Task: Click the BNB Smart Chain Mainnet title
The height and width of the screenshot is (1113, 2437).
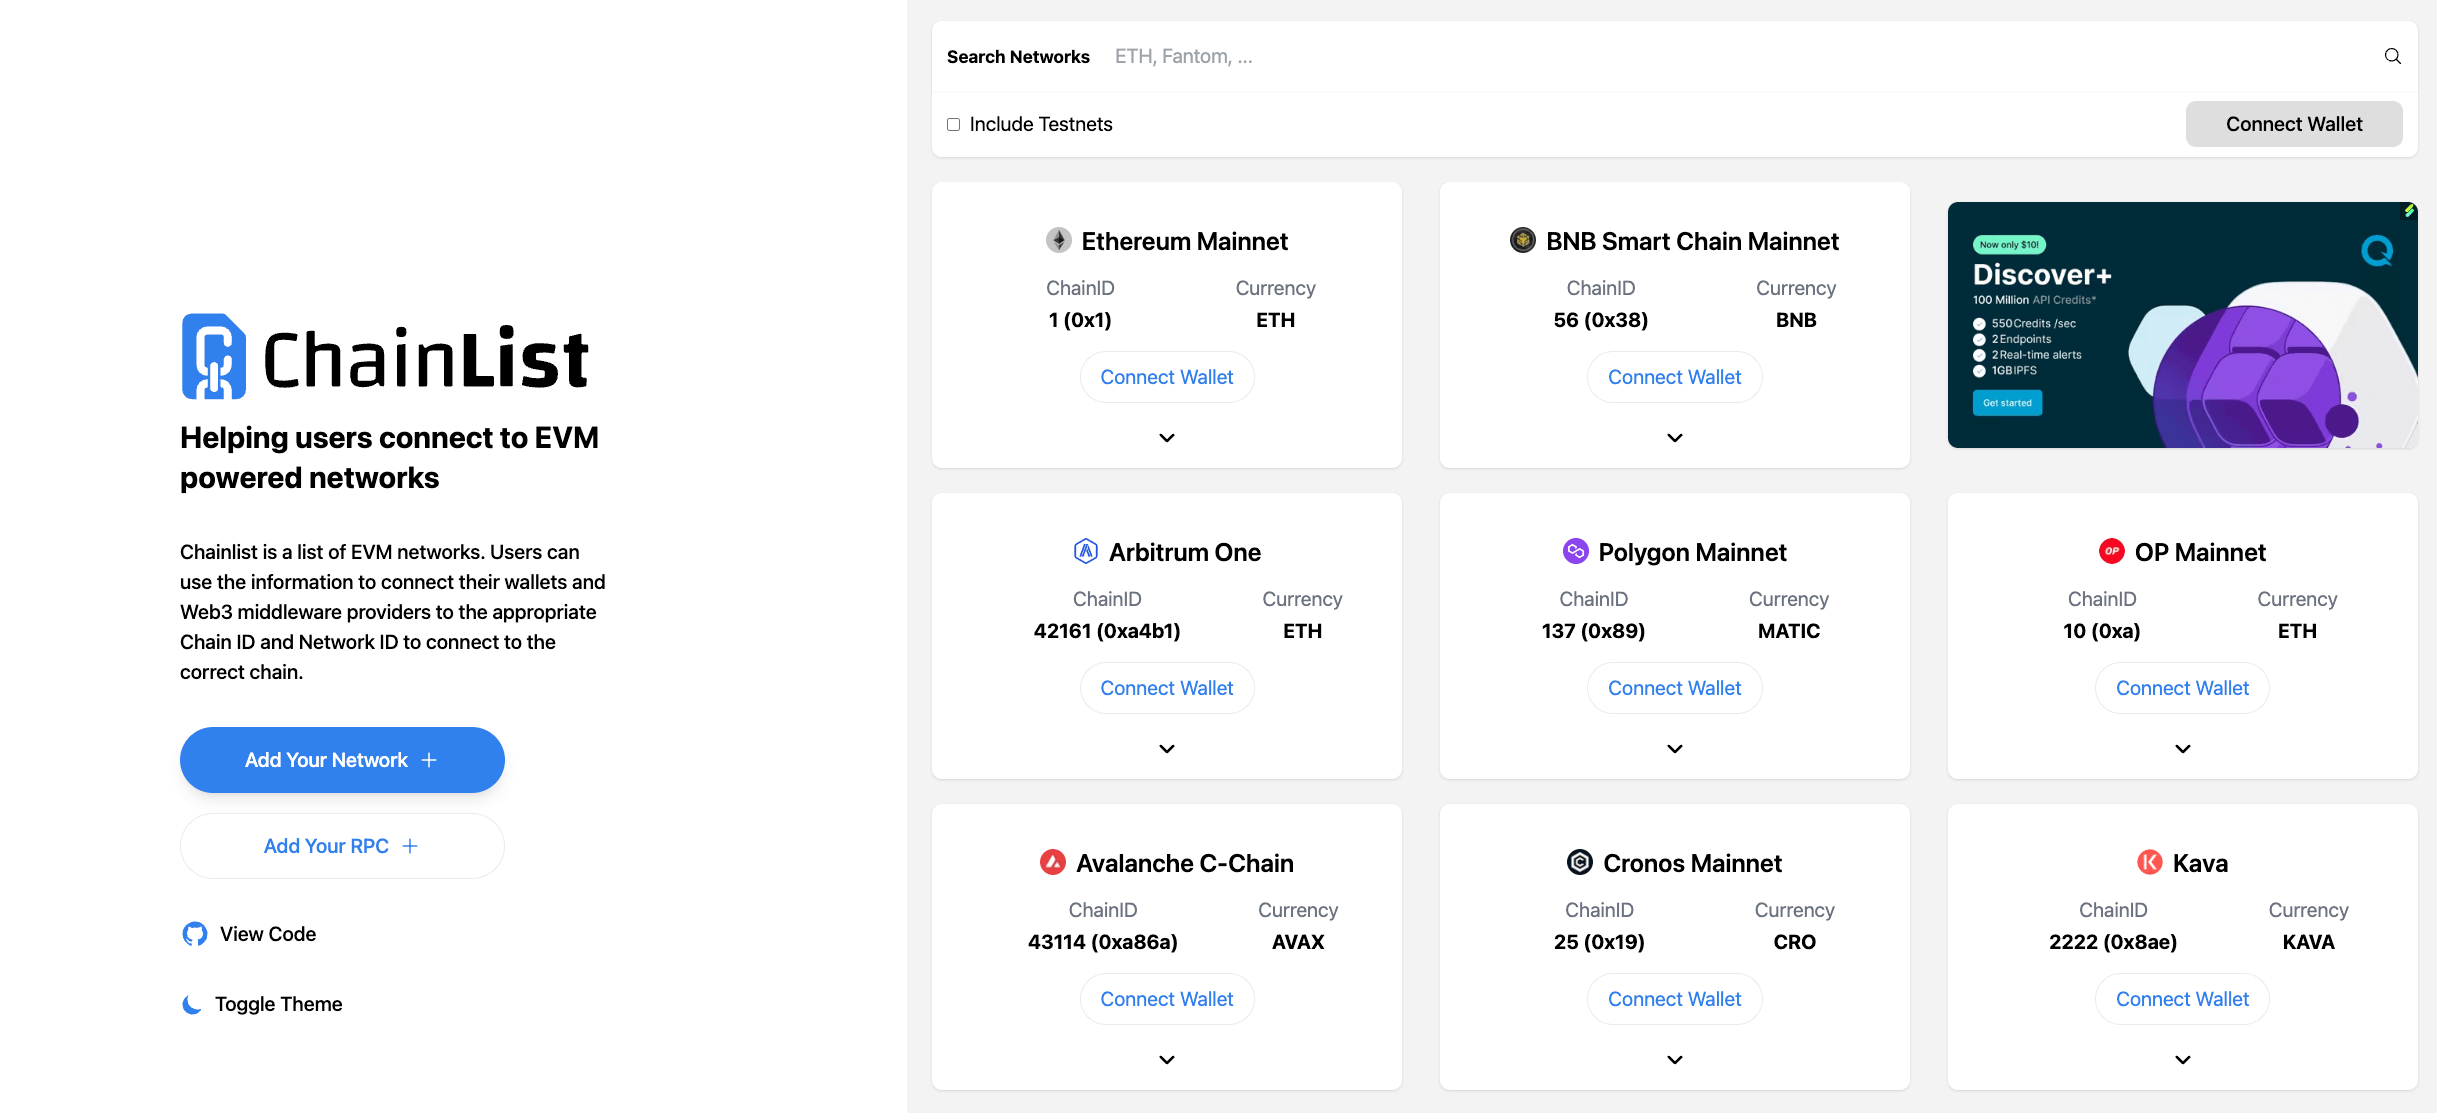Action: (x=1692, y=241)
